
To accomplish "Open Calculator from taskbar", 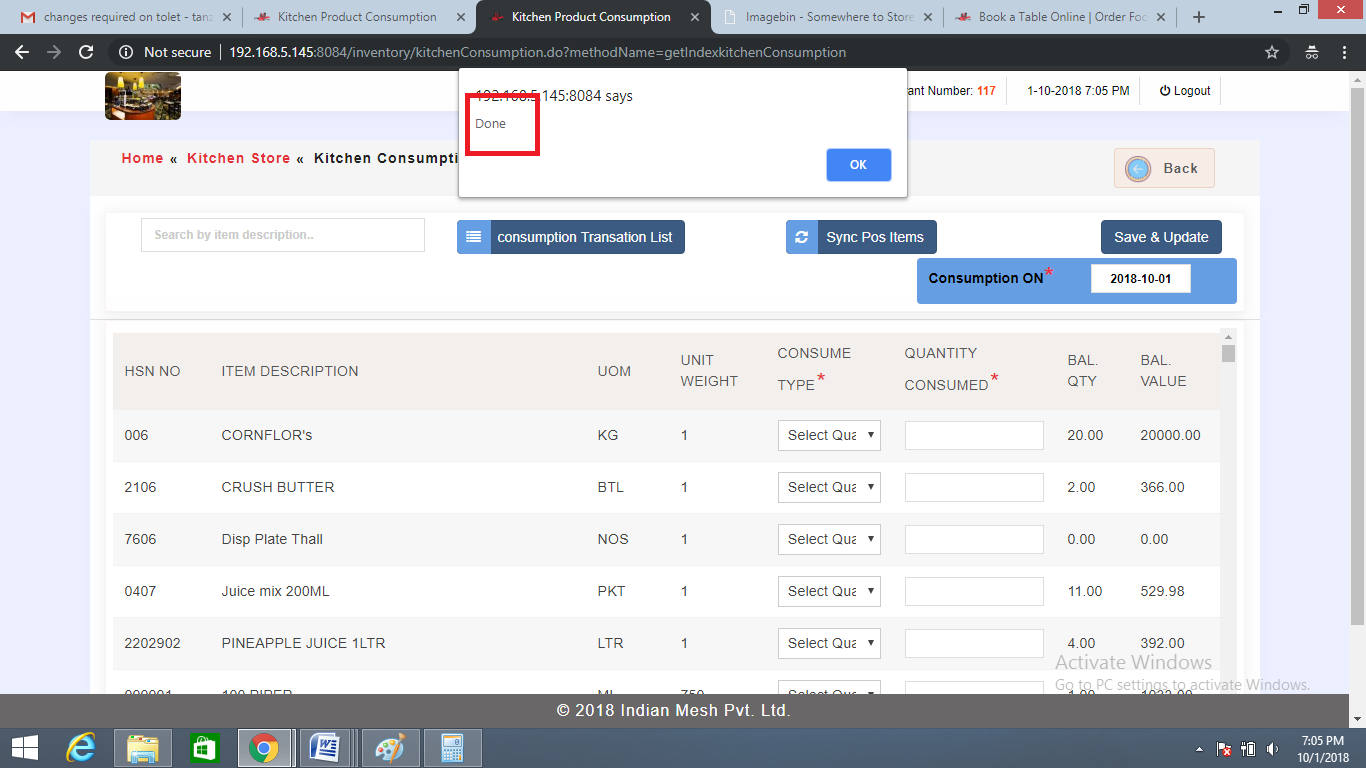I will pyautogui.click(x=453, y=747).
